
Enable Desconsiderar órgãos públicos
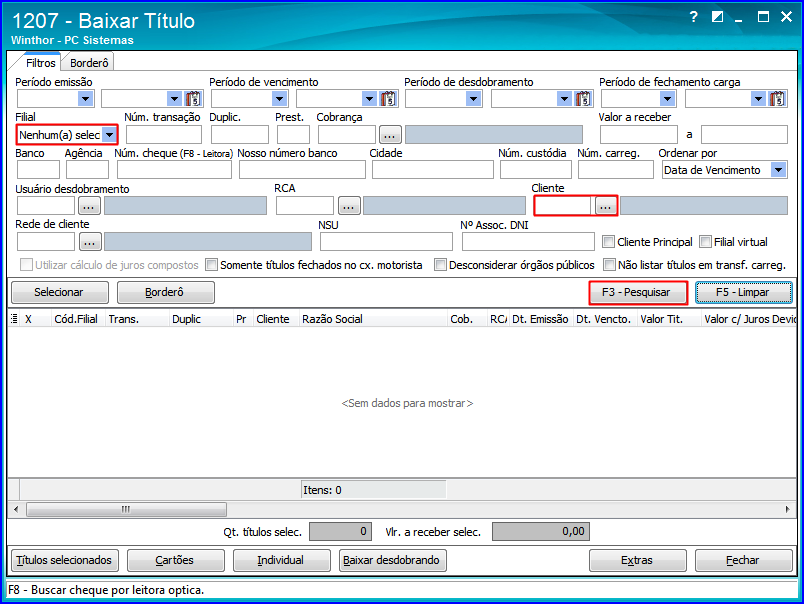[x=440, y=265]
